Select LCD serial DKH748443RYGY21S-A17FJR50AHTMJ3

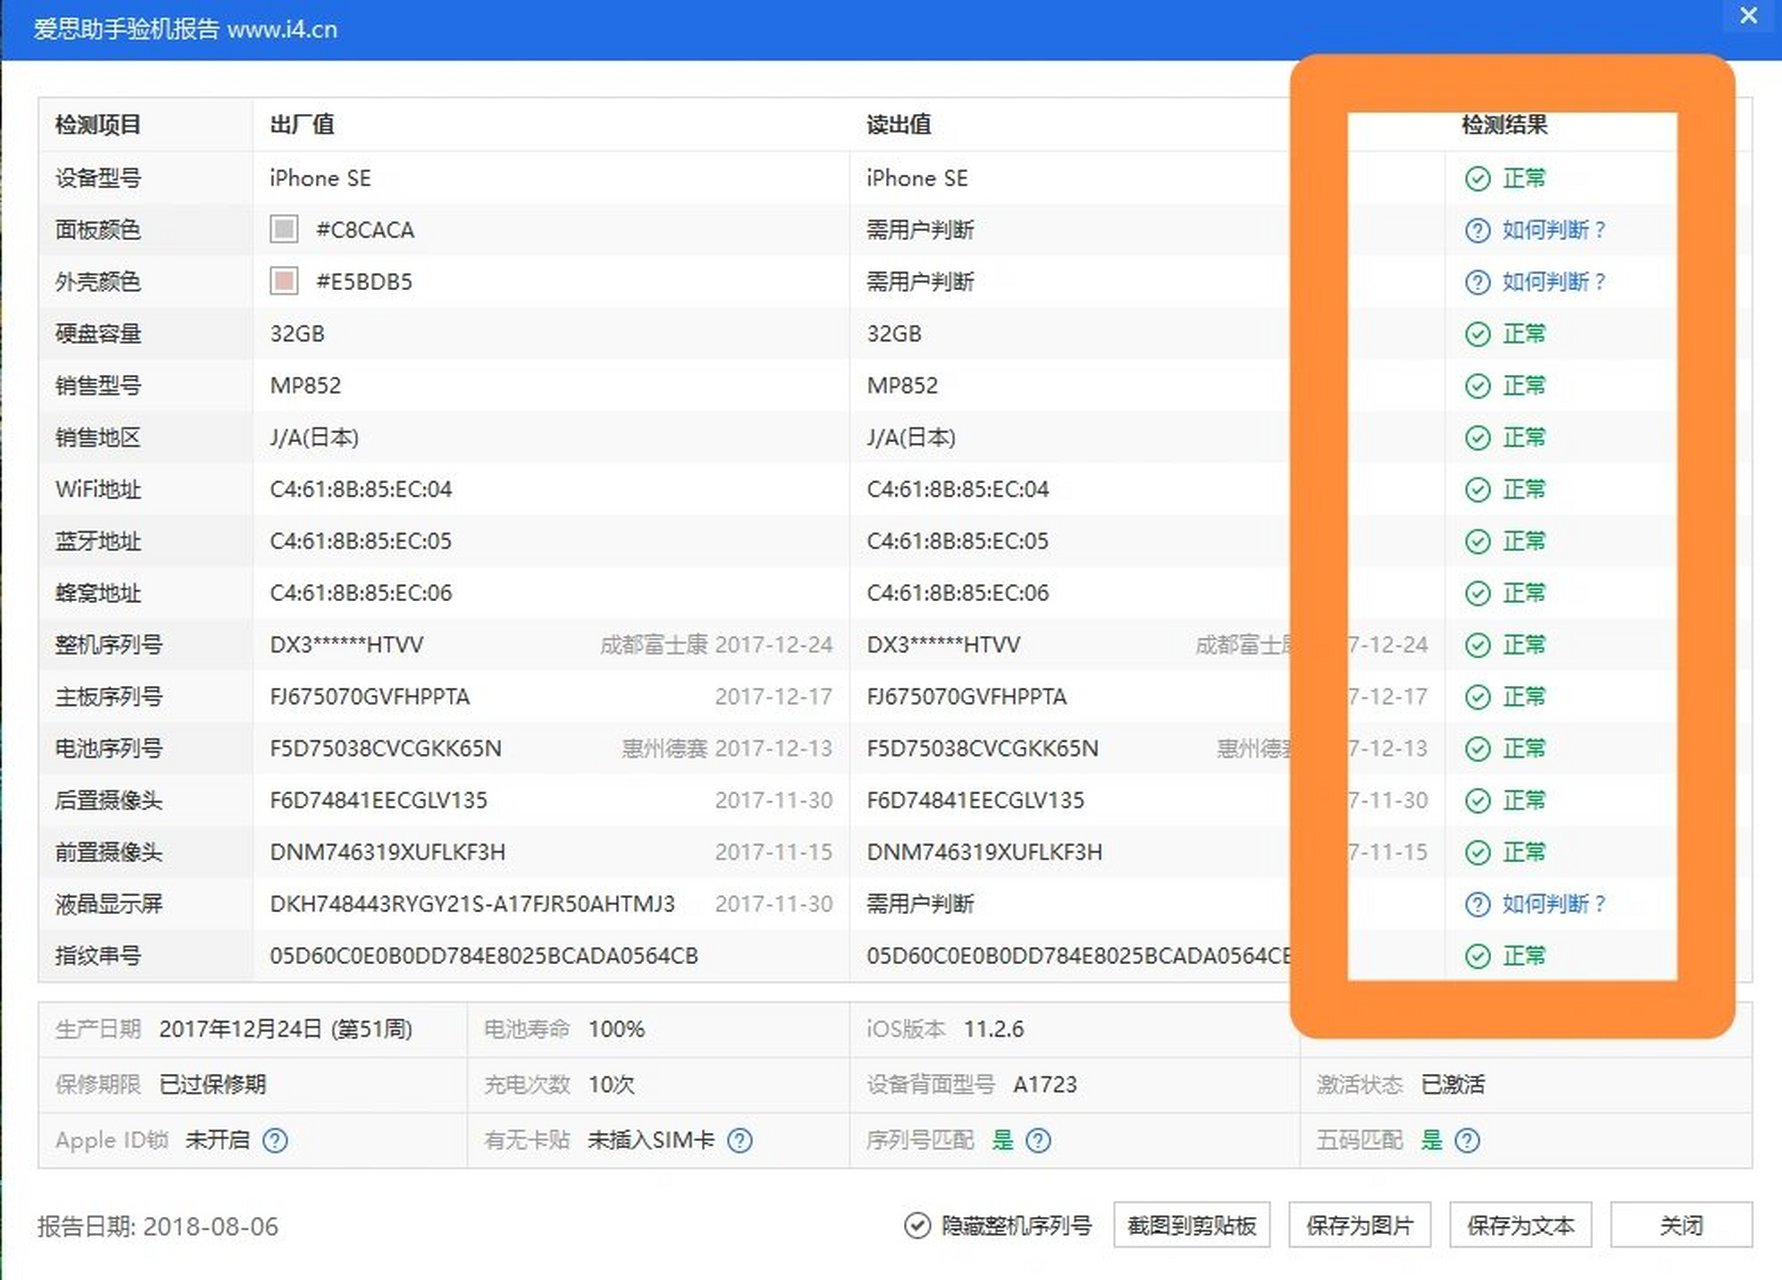click(472, 905)
